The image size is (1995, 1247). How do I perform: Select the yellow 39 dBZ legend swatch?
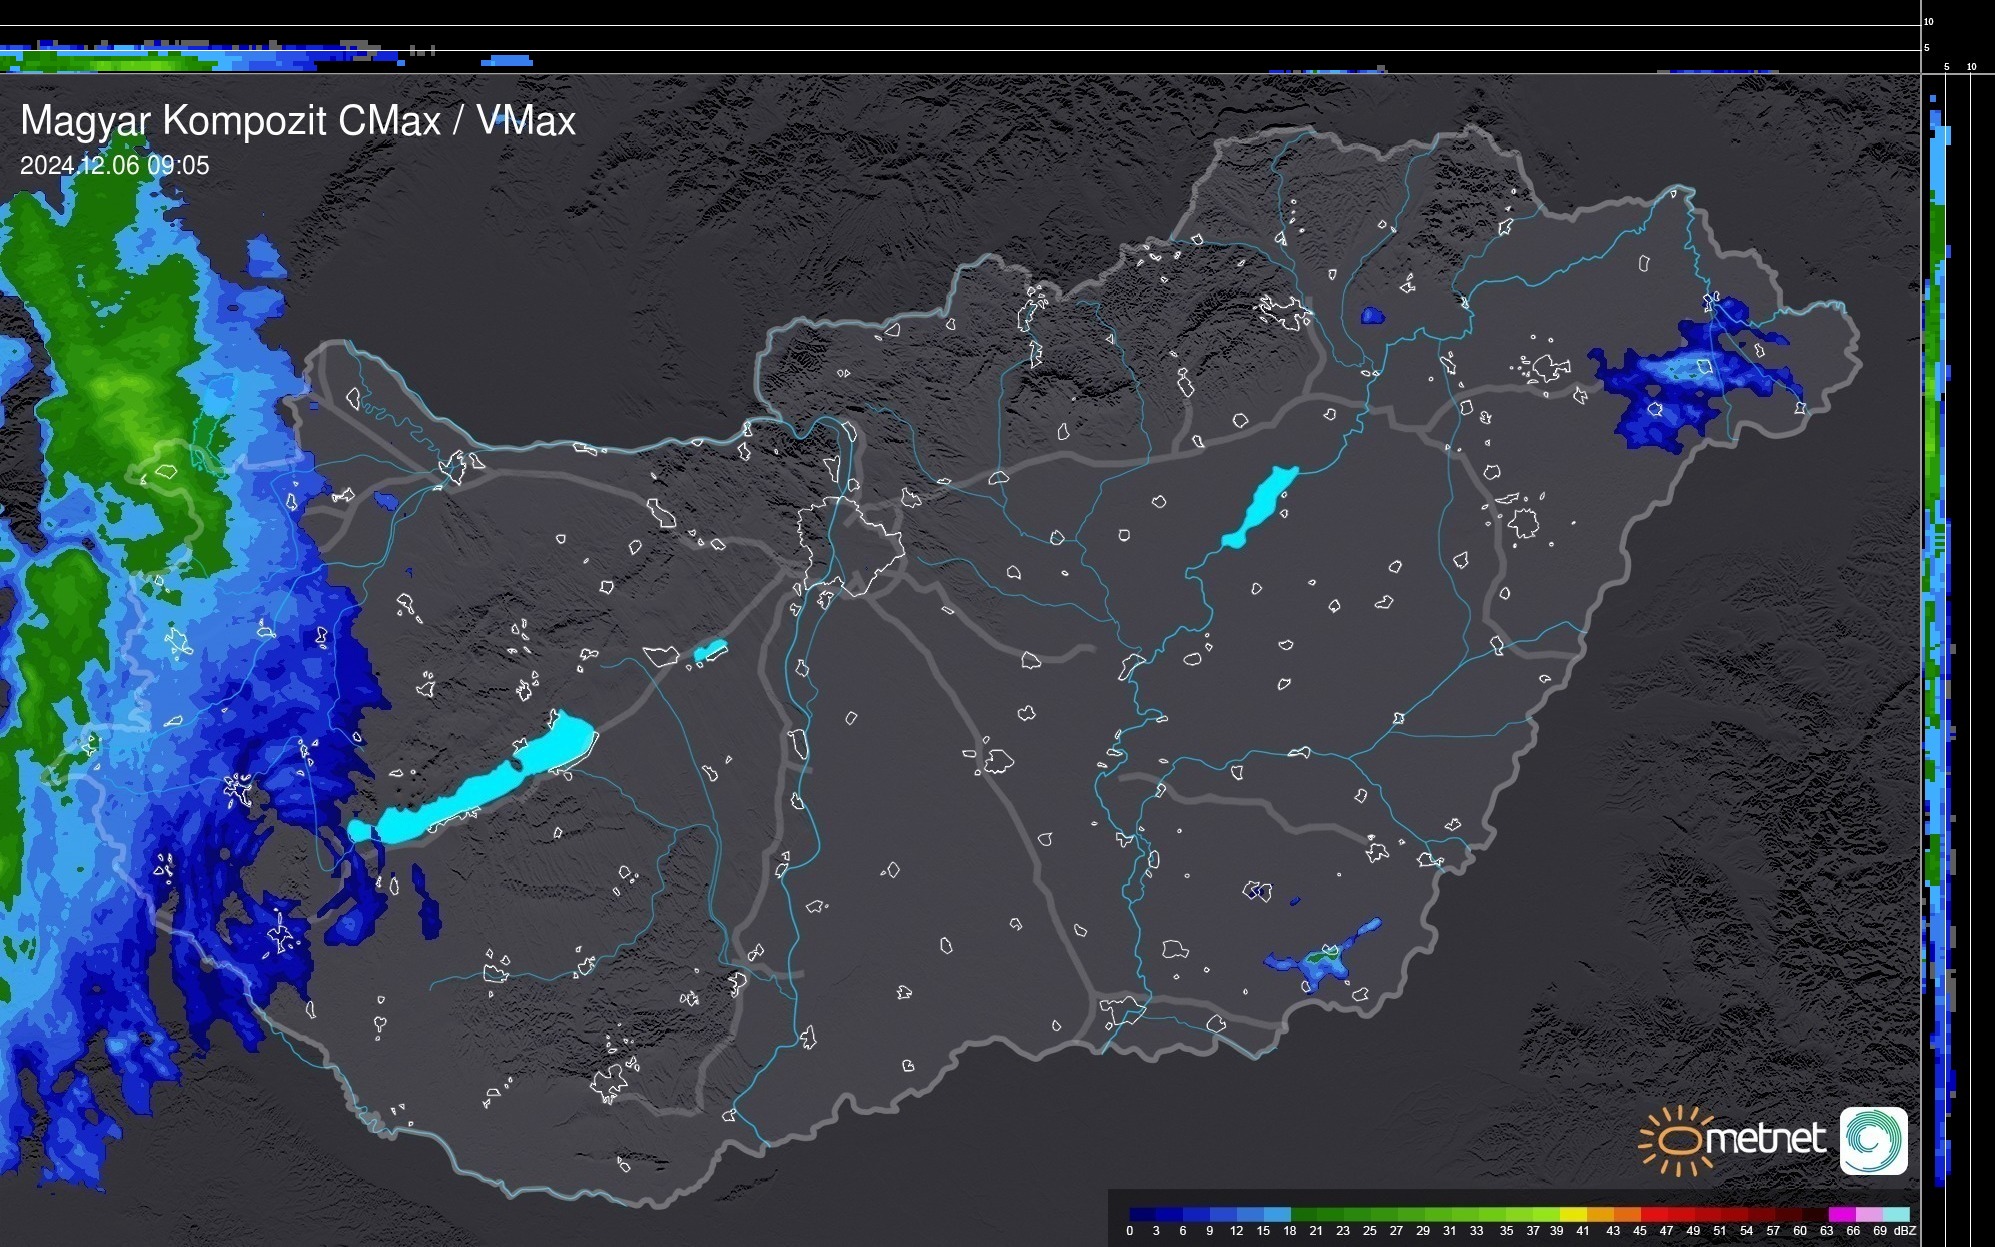click(x=1573, y=1214)
